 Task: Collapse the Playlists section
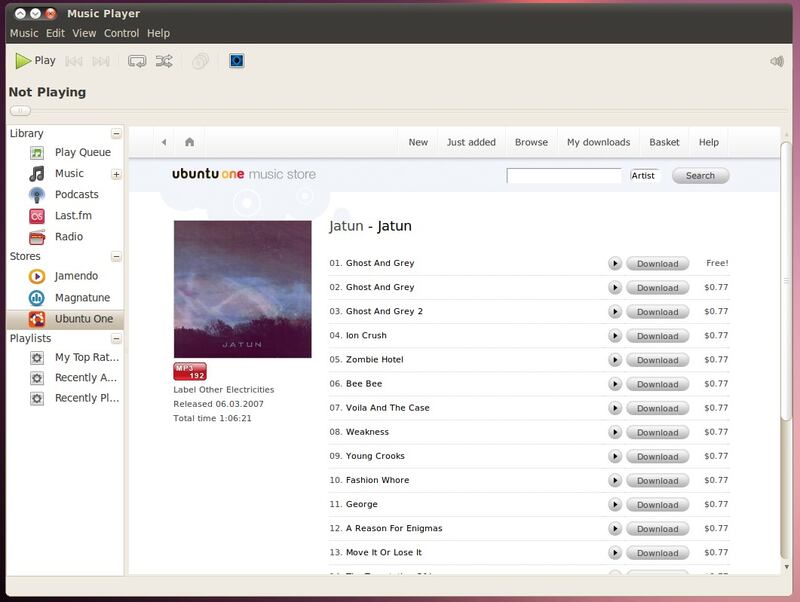pos(116,338)
